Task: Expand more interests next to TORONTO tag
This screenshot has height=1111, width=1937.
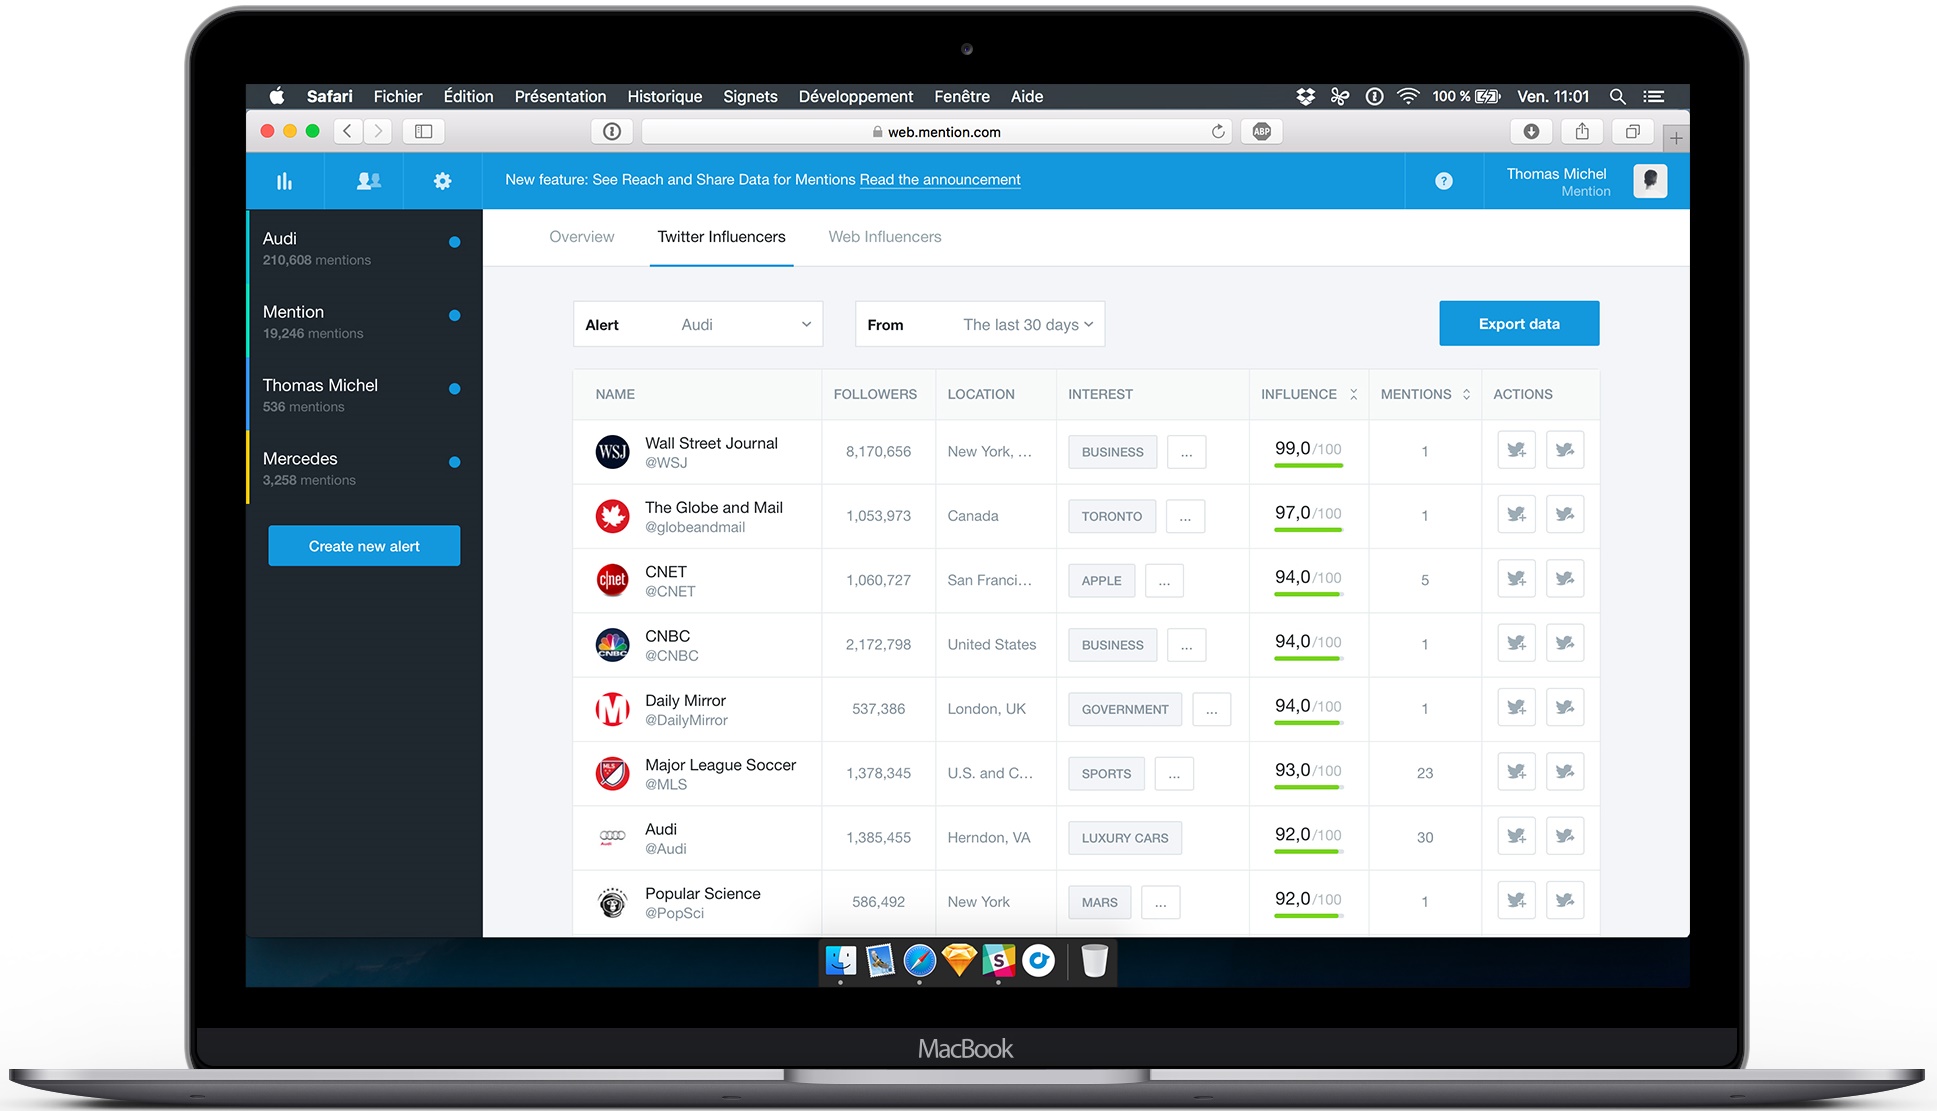Action: [x=1185, y=516]
